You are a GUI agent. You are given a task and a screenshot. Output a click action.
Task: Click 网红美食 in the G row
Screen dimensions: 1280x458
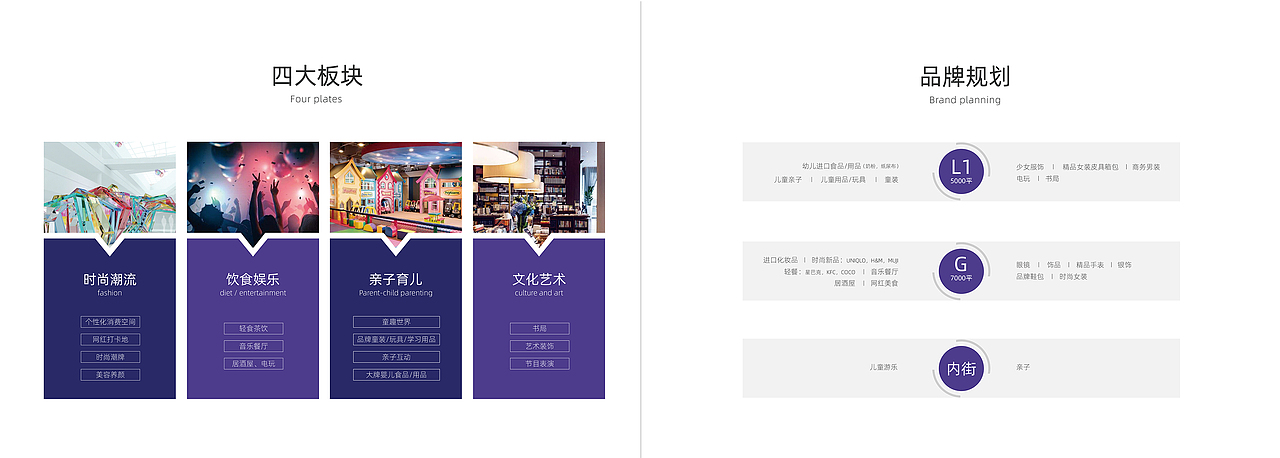884,283
